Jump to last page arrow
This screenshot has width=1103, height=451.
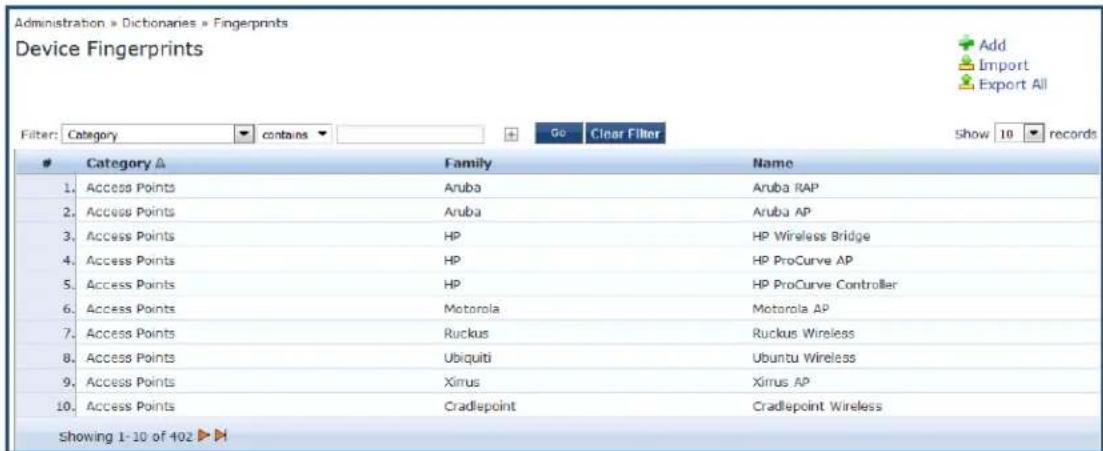[220, 436]
